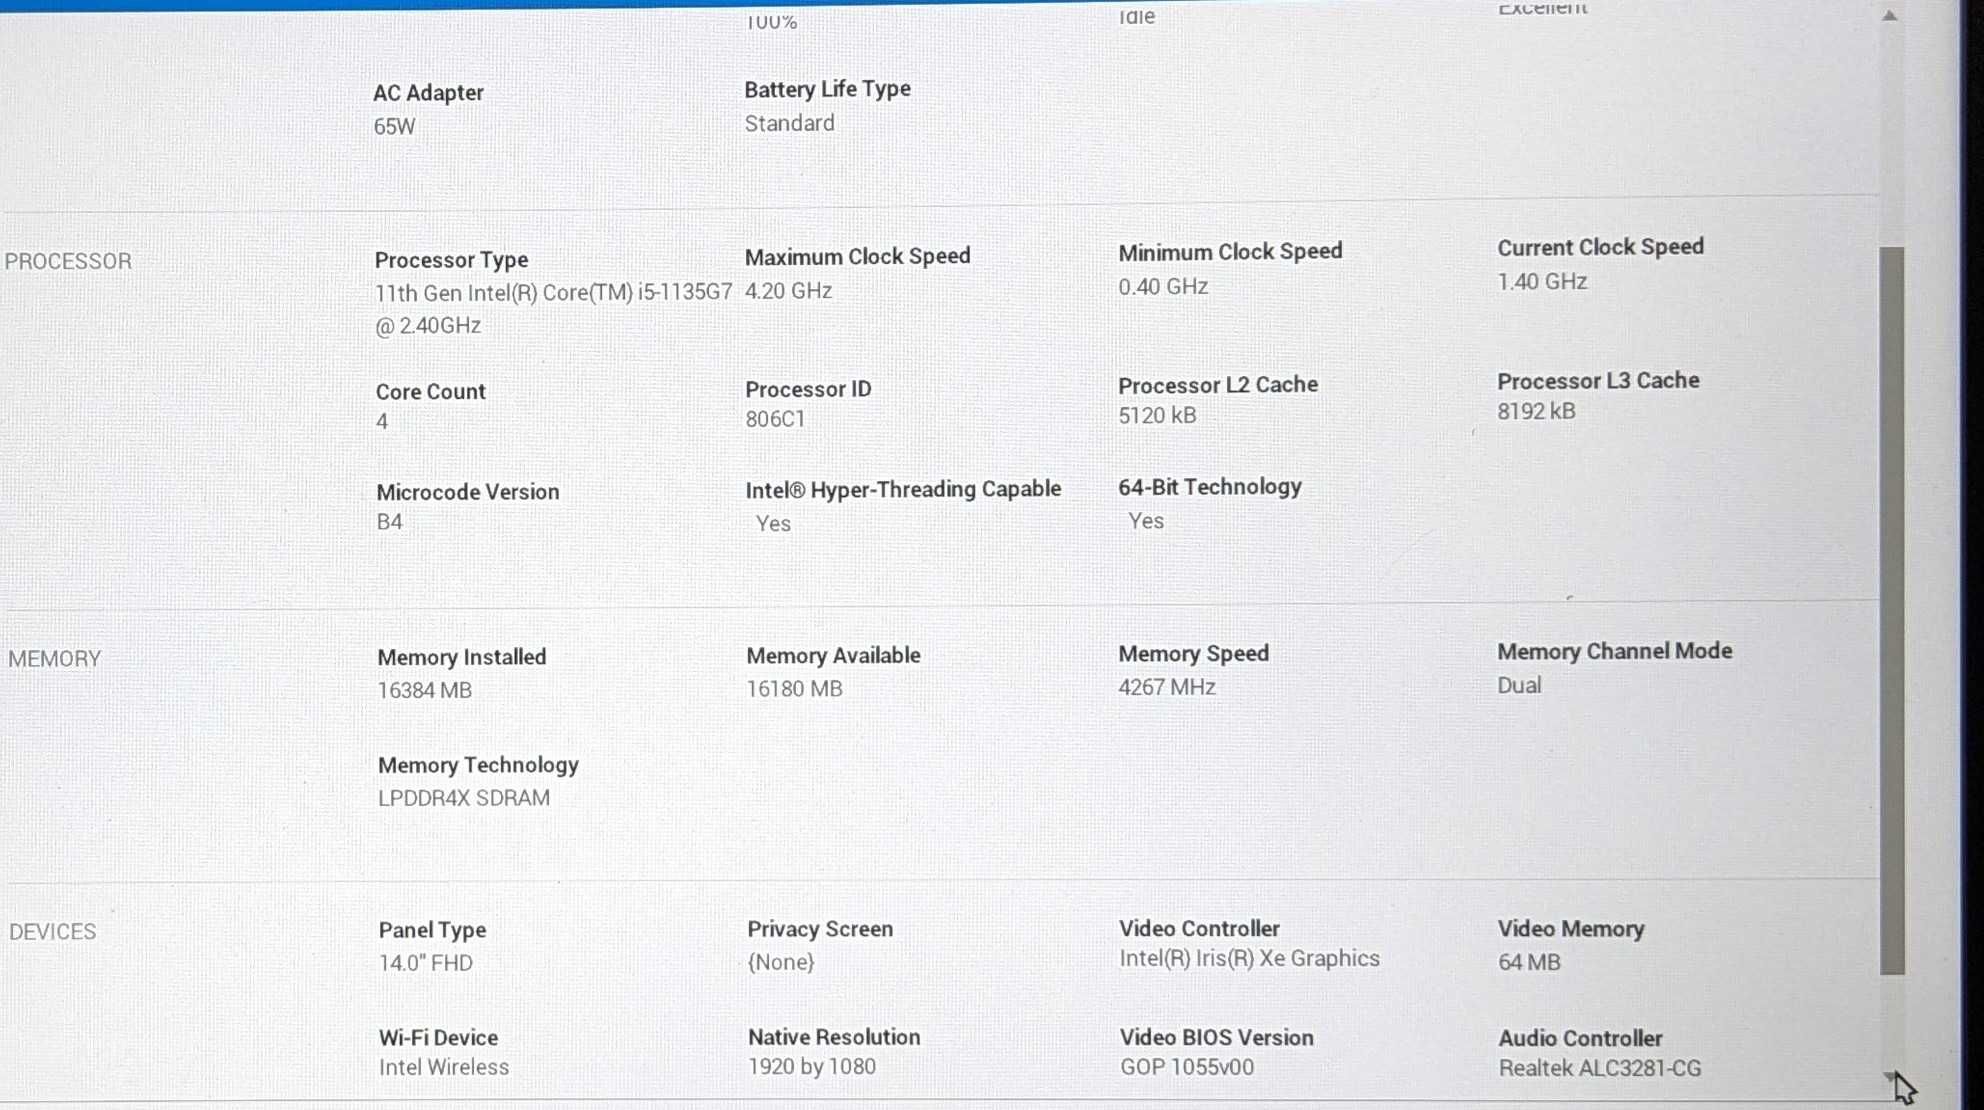Click the Memory Channel Mode label
Image resolution: width=1984 pixels, height=1110 pixels.
1614,652
